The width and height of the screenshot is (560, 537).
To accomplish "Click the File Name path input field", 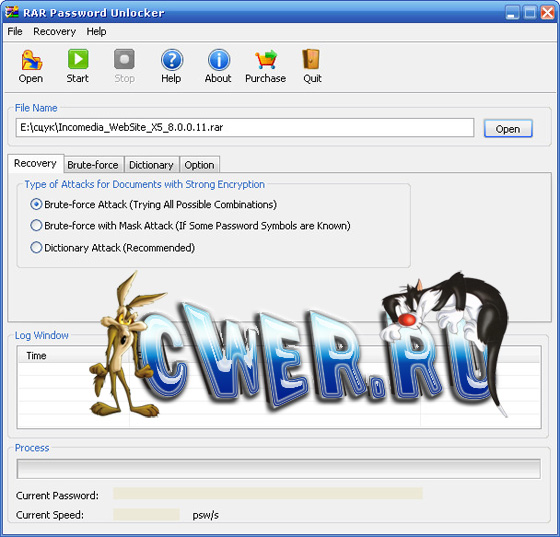I will tap(245, 127).
